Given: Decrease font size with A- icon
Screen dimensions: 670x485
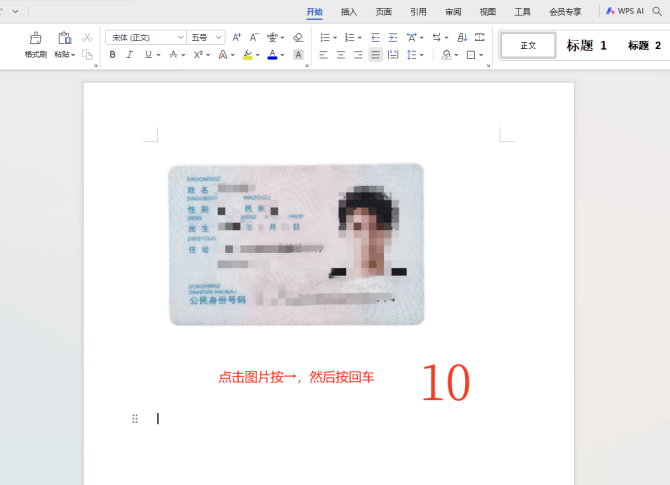Looking at the screenshot, I should tap(254, 38).
